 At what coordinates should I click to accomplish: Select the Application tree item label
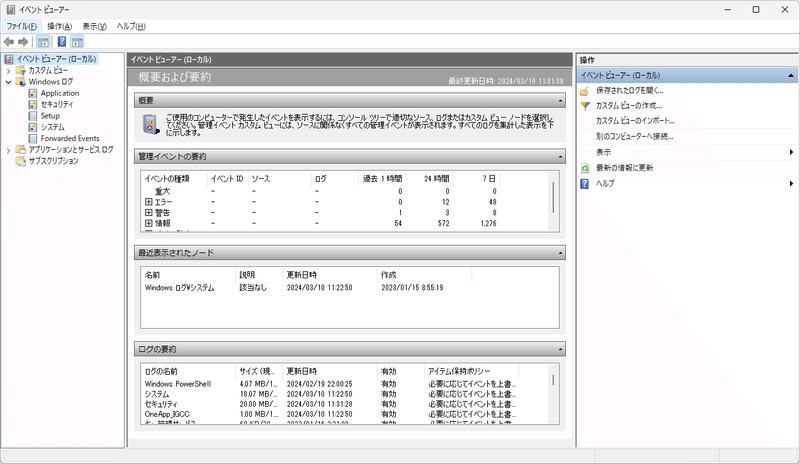point(60,93)
